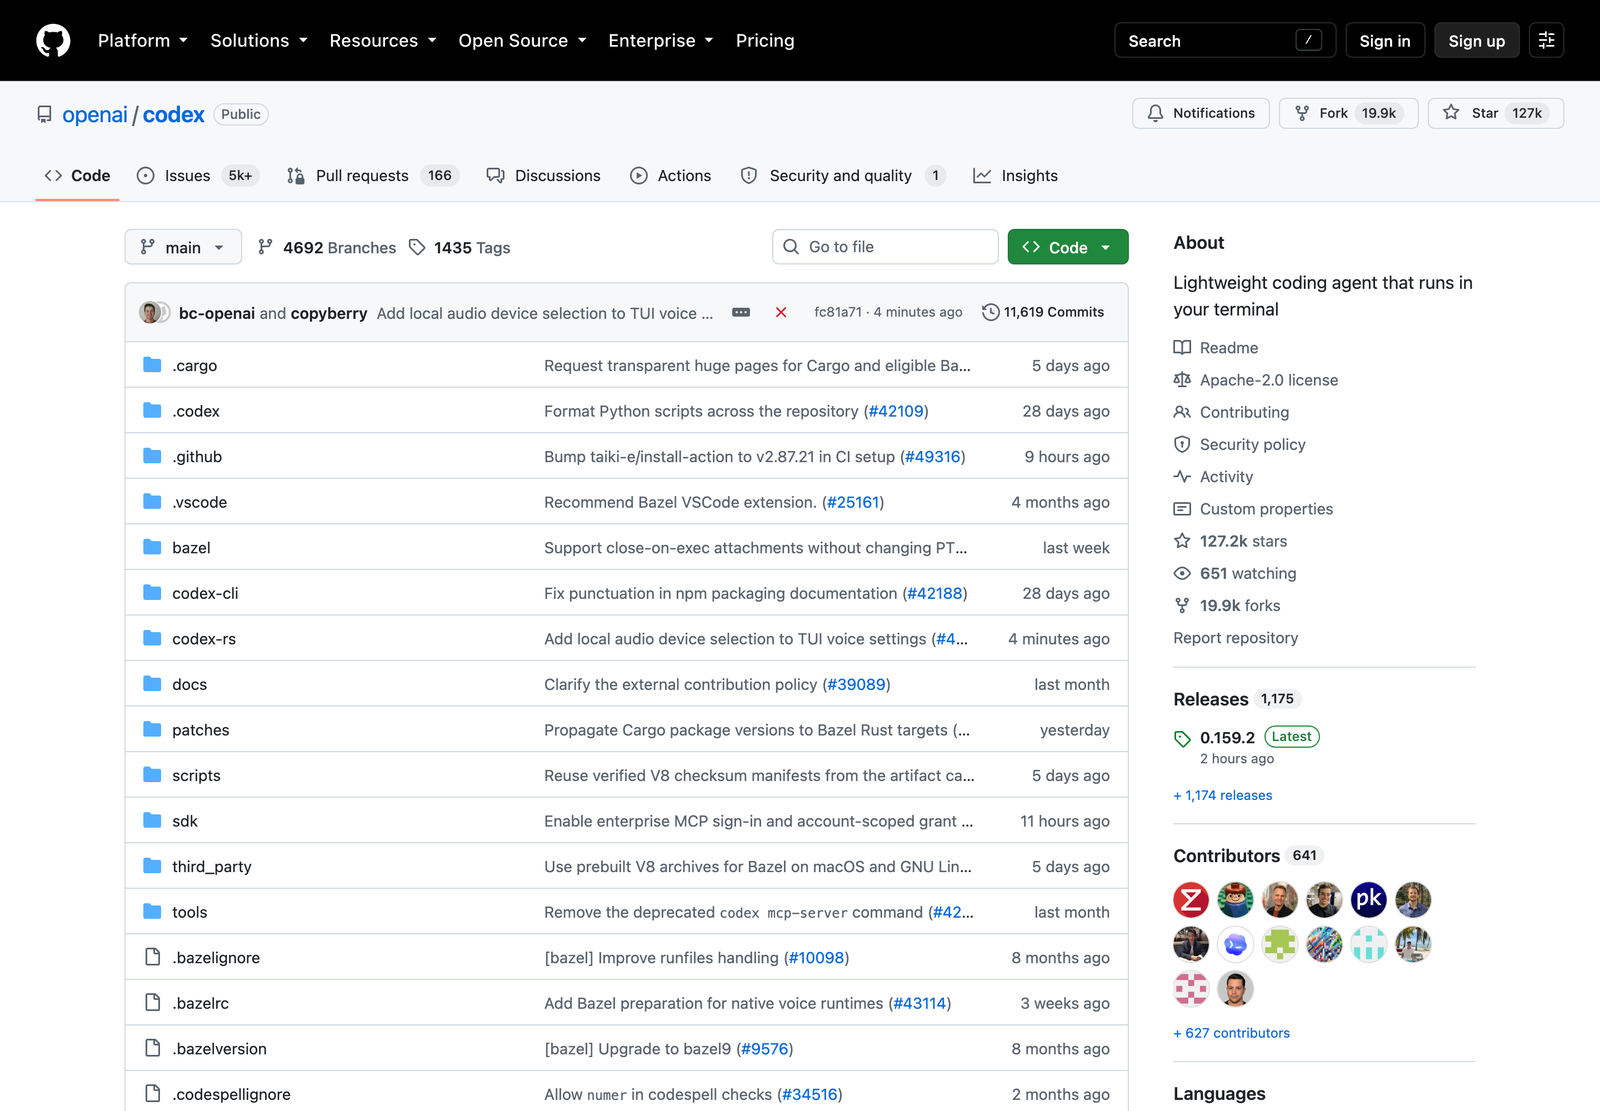Viewport: 1600px width, 1111px height.
Task: Expand commit message ellipsis button
Action: pyautogui.click(x=741, y=313)
